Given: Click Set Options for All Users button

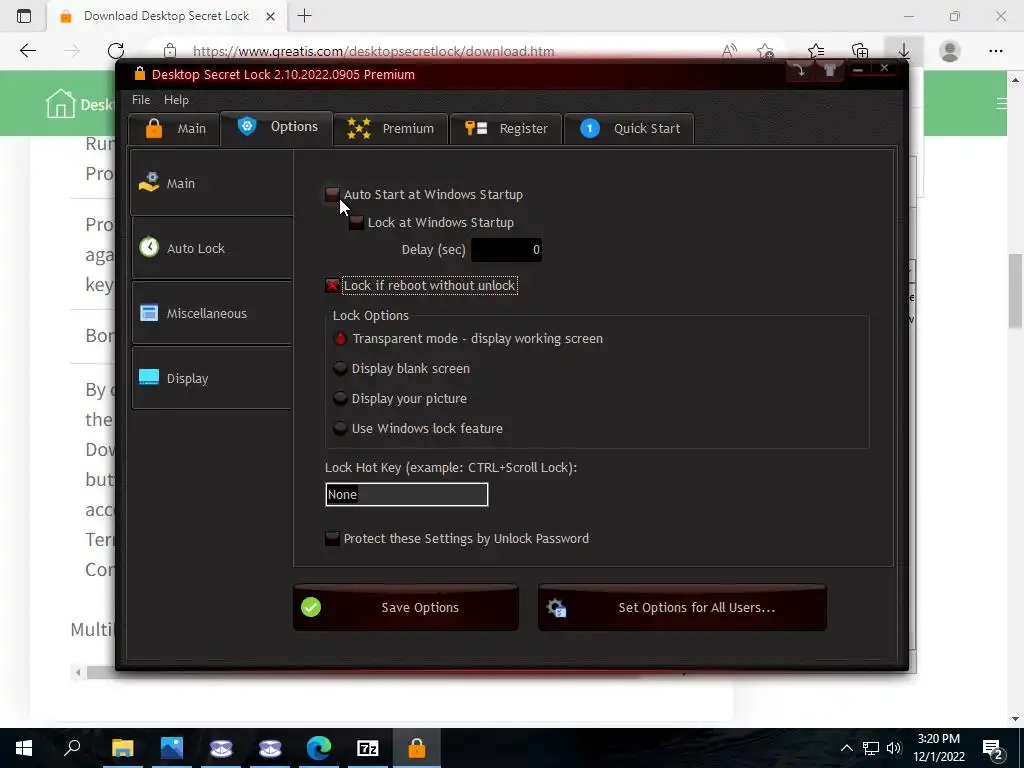Looking at the screenshot, I should pyautogui.click(x=682, y=607).
